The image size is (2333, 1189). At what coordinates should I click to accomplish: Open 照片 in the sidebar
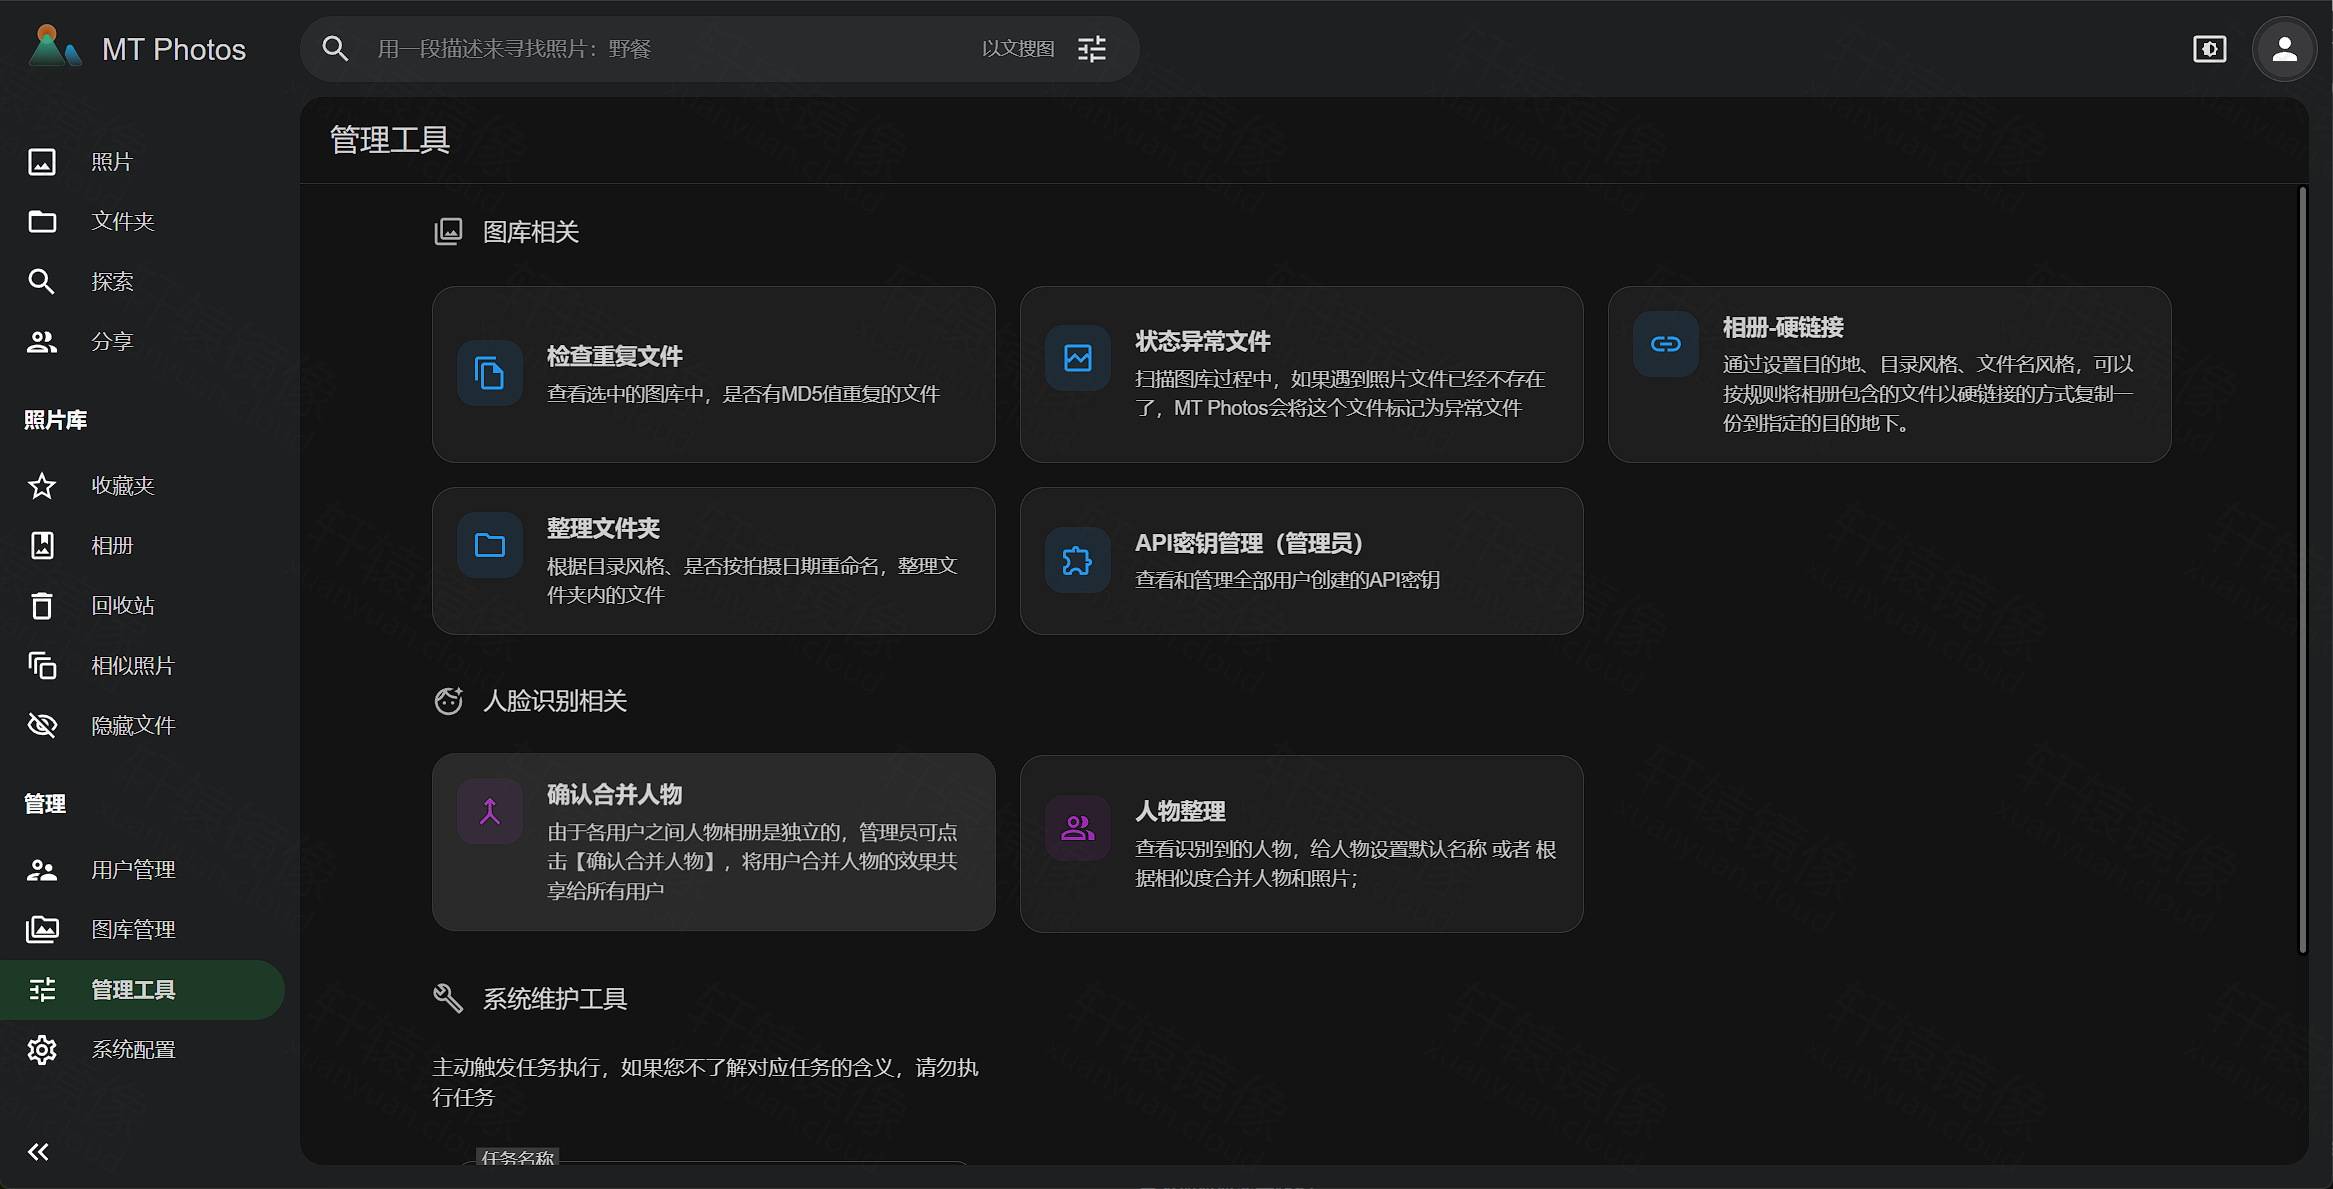tap(142, 162)
